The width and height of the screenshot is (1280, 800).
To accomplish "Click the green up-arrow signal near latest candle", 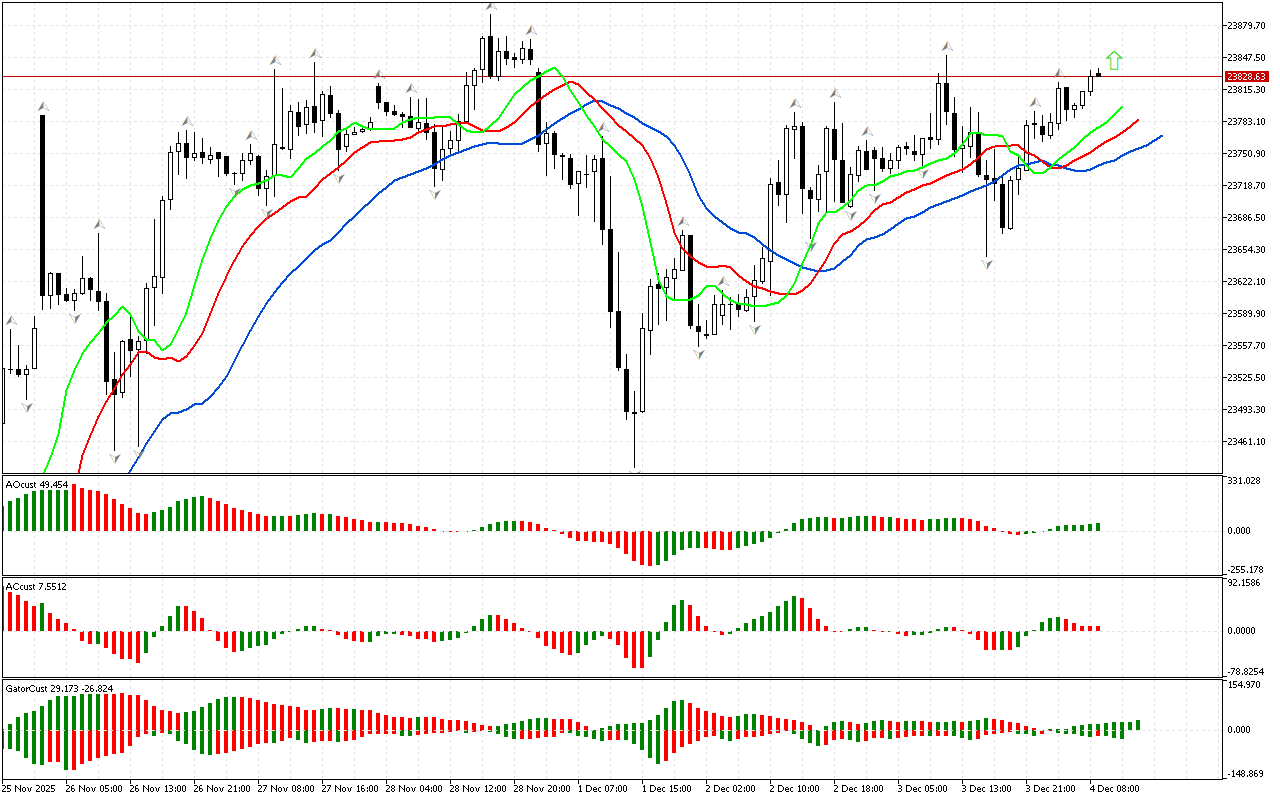I will click(x=1114, y=61).
